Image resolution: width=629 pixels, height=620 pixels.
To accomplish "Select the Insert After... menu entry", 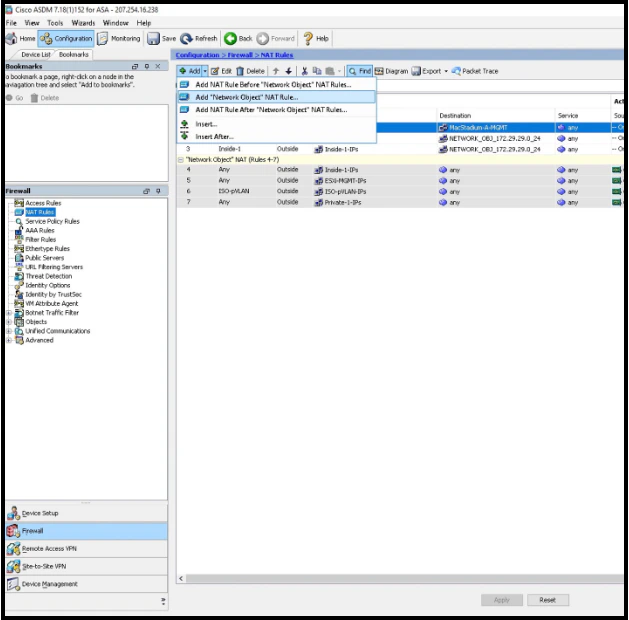I will pos(276,136).
